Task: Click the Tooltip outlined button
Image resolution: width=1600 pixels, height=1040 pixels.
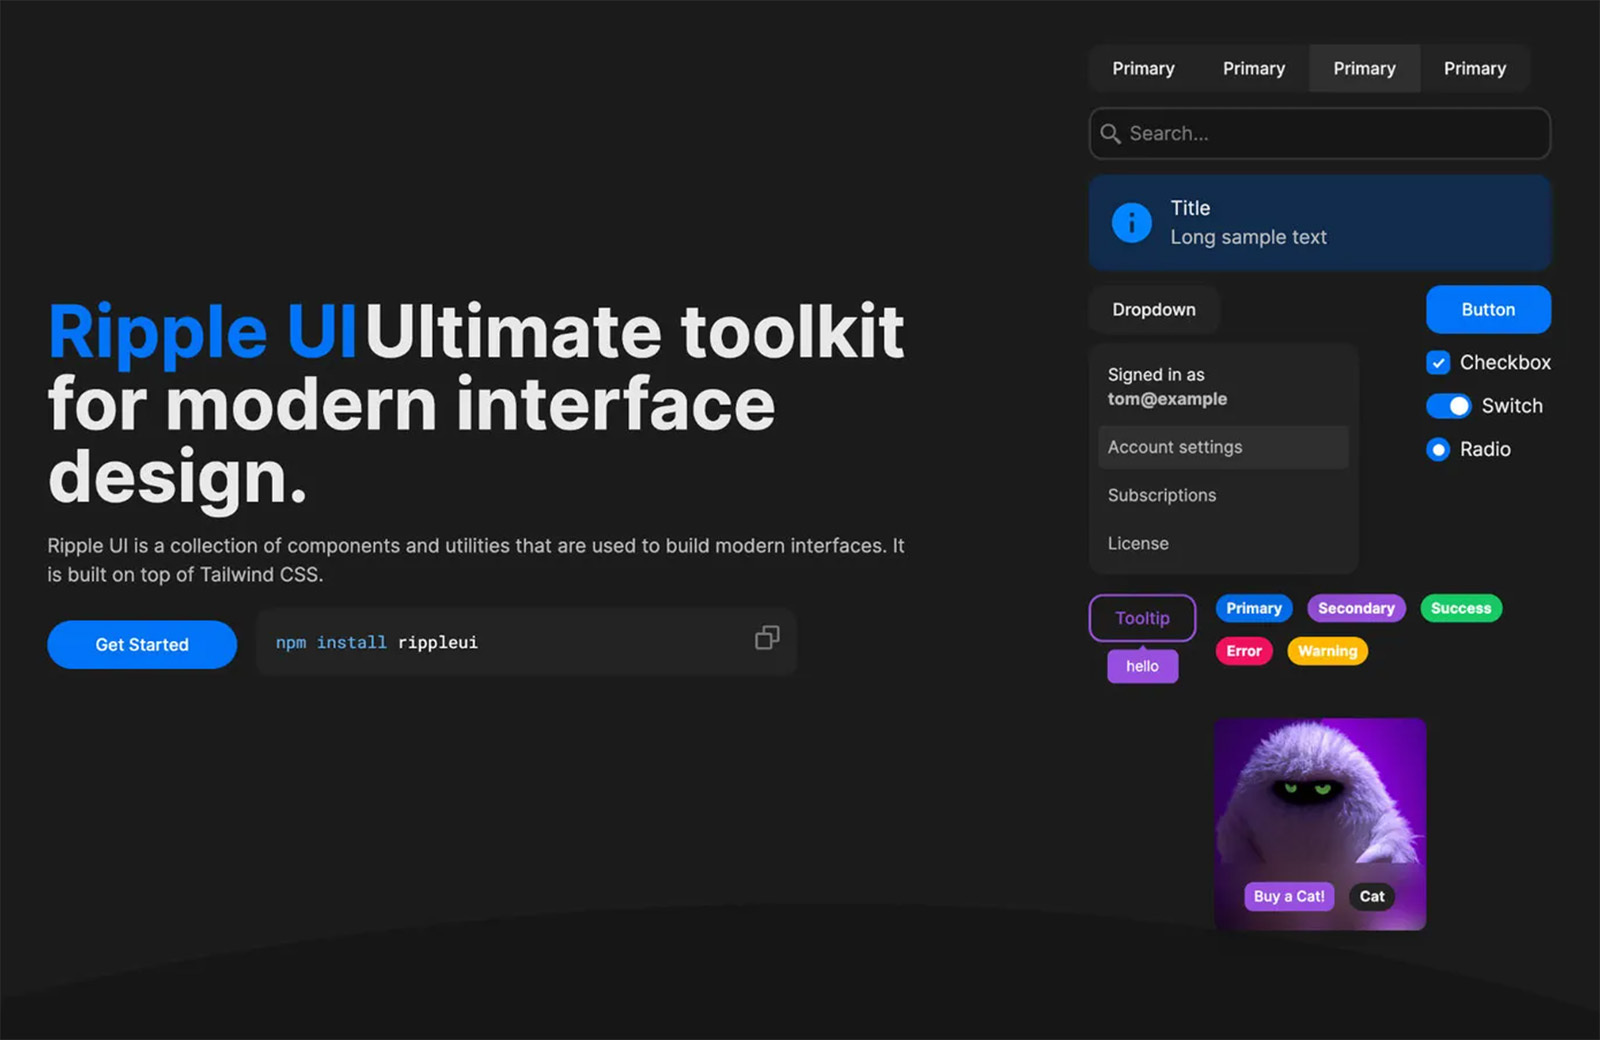Action: coord(1142,618)
